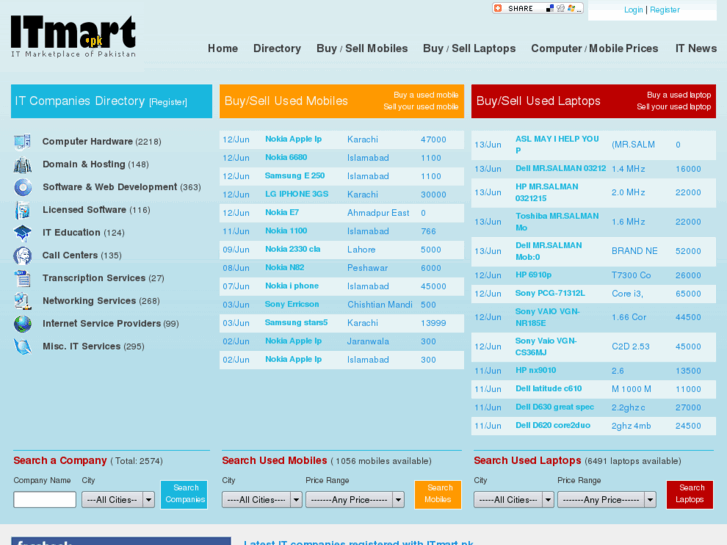The height and width of the screenshot is (545, 727).
Task: Click Sell your used laptop link
Action: pos(673,107)
